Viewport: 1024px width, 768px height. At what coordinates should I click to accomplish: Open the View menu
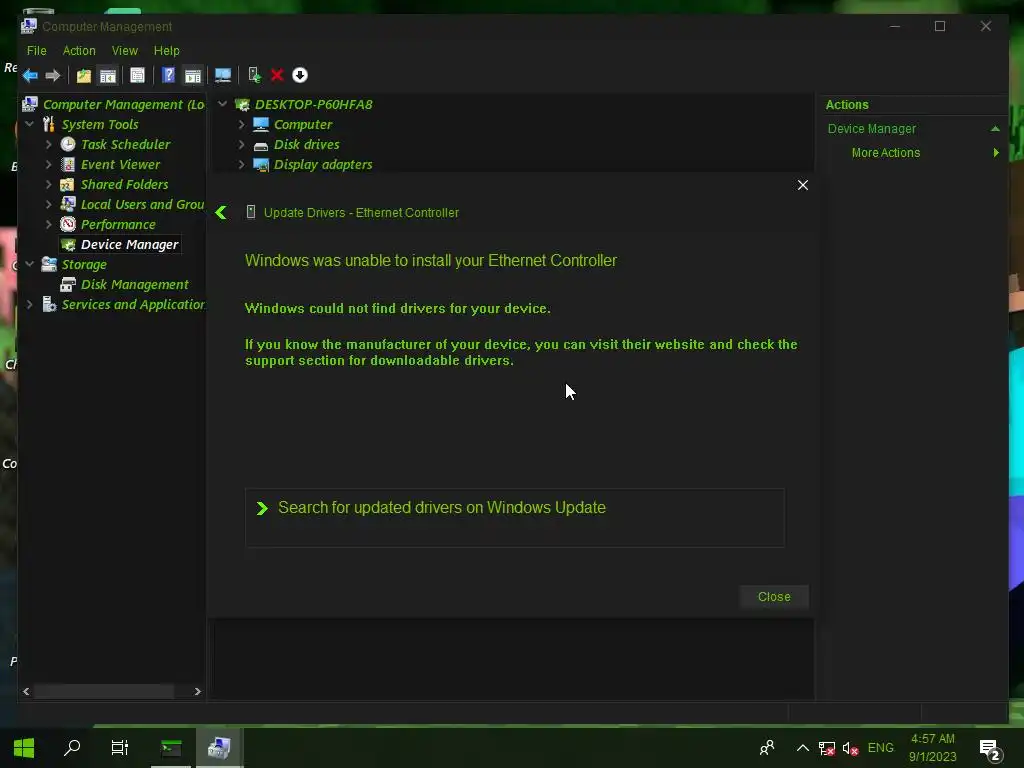125,50
